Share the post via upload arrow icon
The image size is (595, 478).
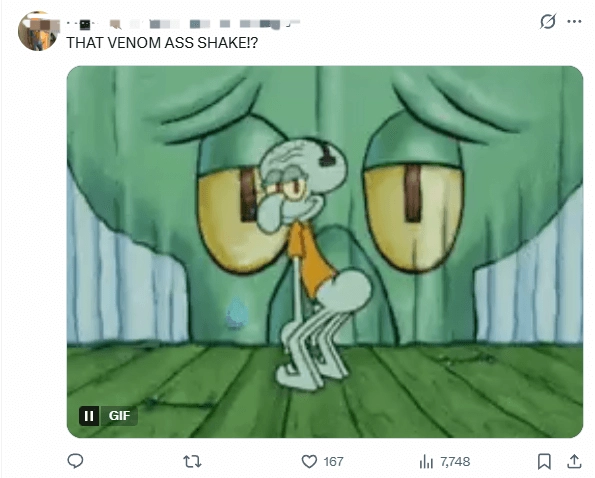click(x=574, y=461)
